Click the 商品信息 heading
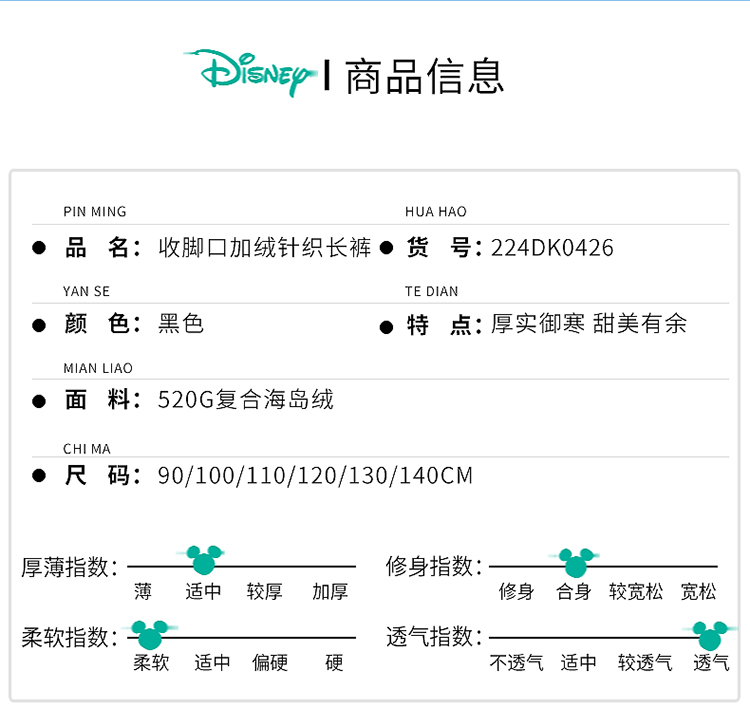This screenshot has width=750, height=722. 424,76
